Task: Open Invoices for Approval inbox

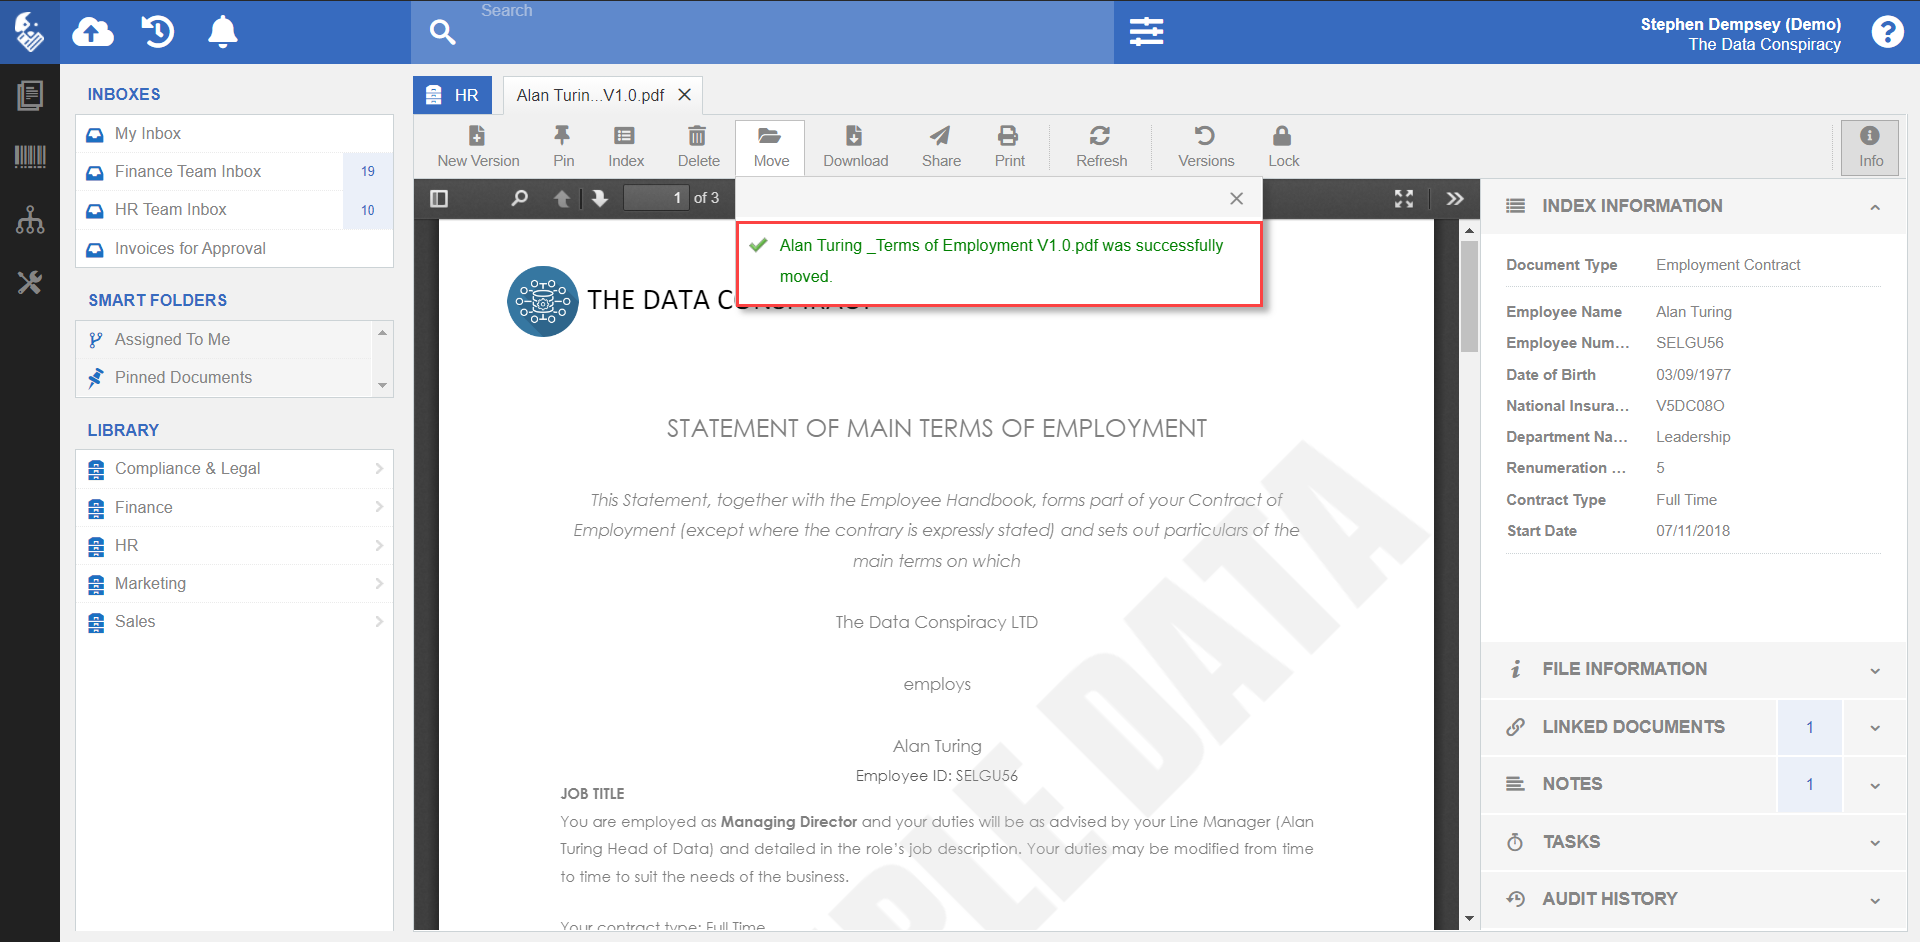Action: pos(234,249)
